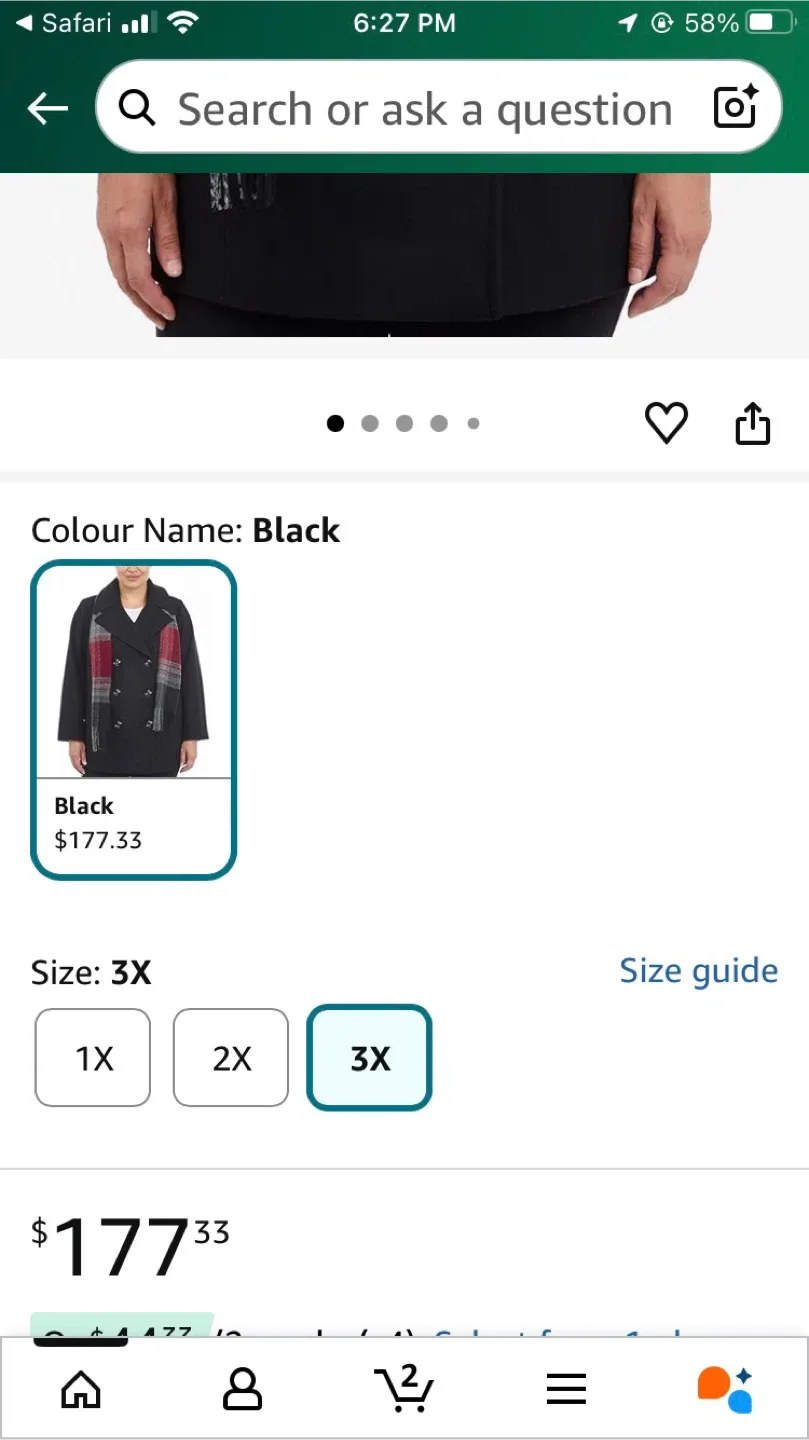Go to Amazon home via house icon
Viewport: 809px width, 1440px height.
80,1387
